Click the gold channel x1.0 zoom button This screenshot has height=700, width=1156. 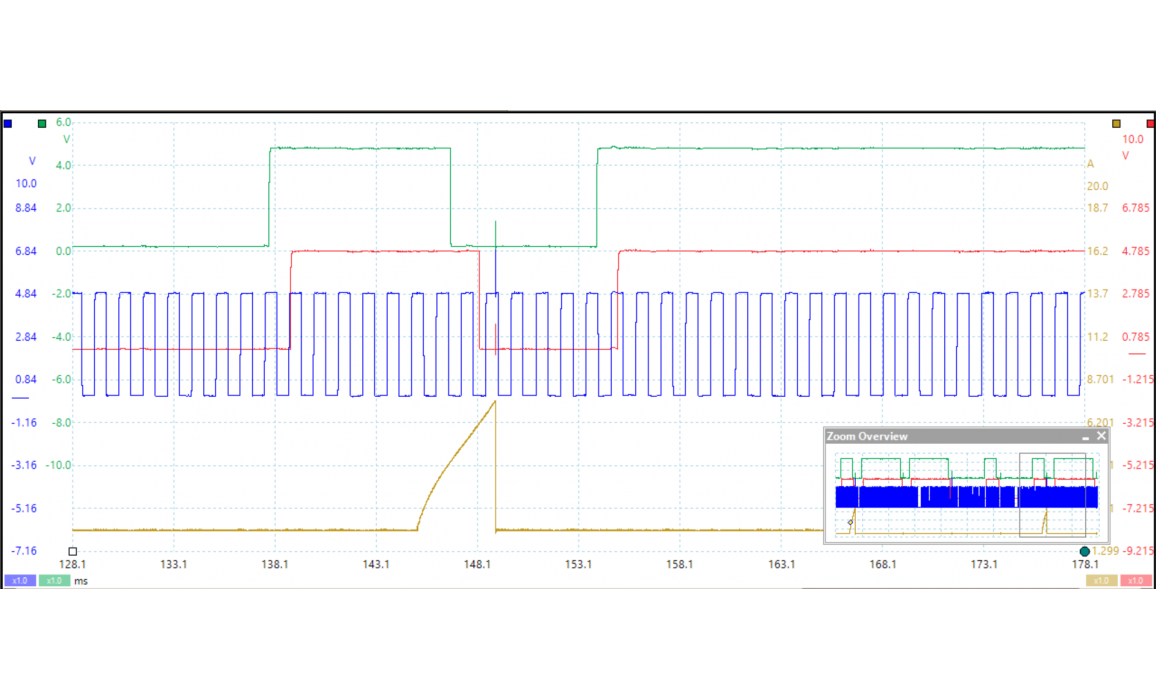click(x=1102, y=581)
